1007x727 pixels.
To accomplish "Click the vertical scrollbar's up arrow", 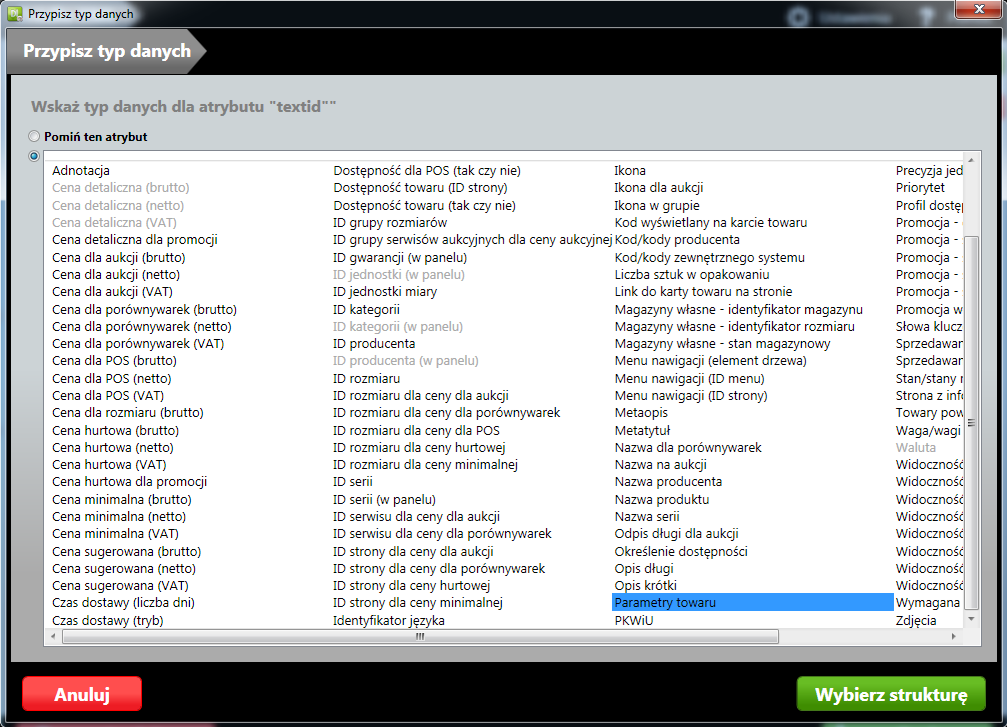I will click(971, 161).
